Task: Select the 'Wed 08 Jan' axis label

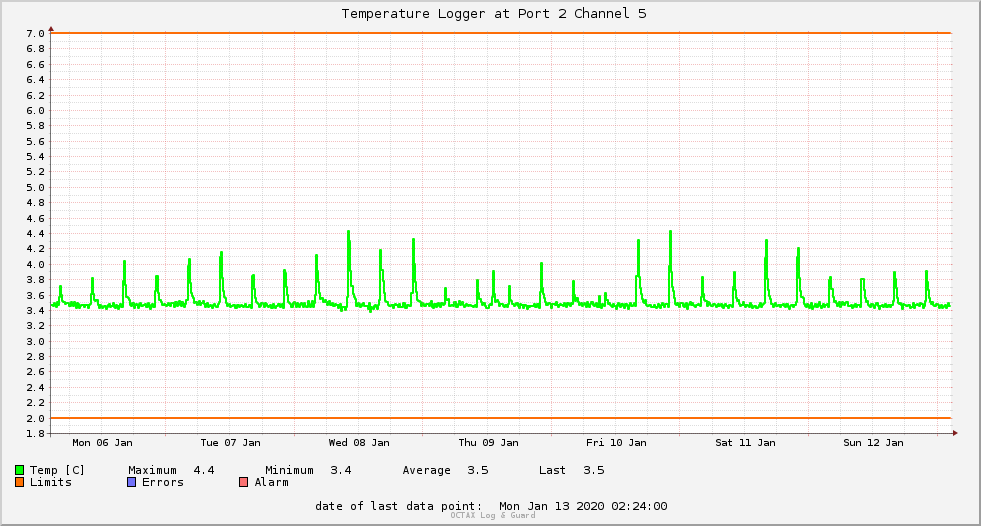Action: tap(359, 443)
